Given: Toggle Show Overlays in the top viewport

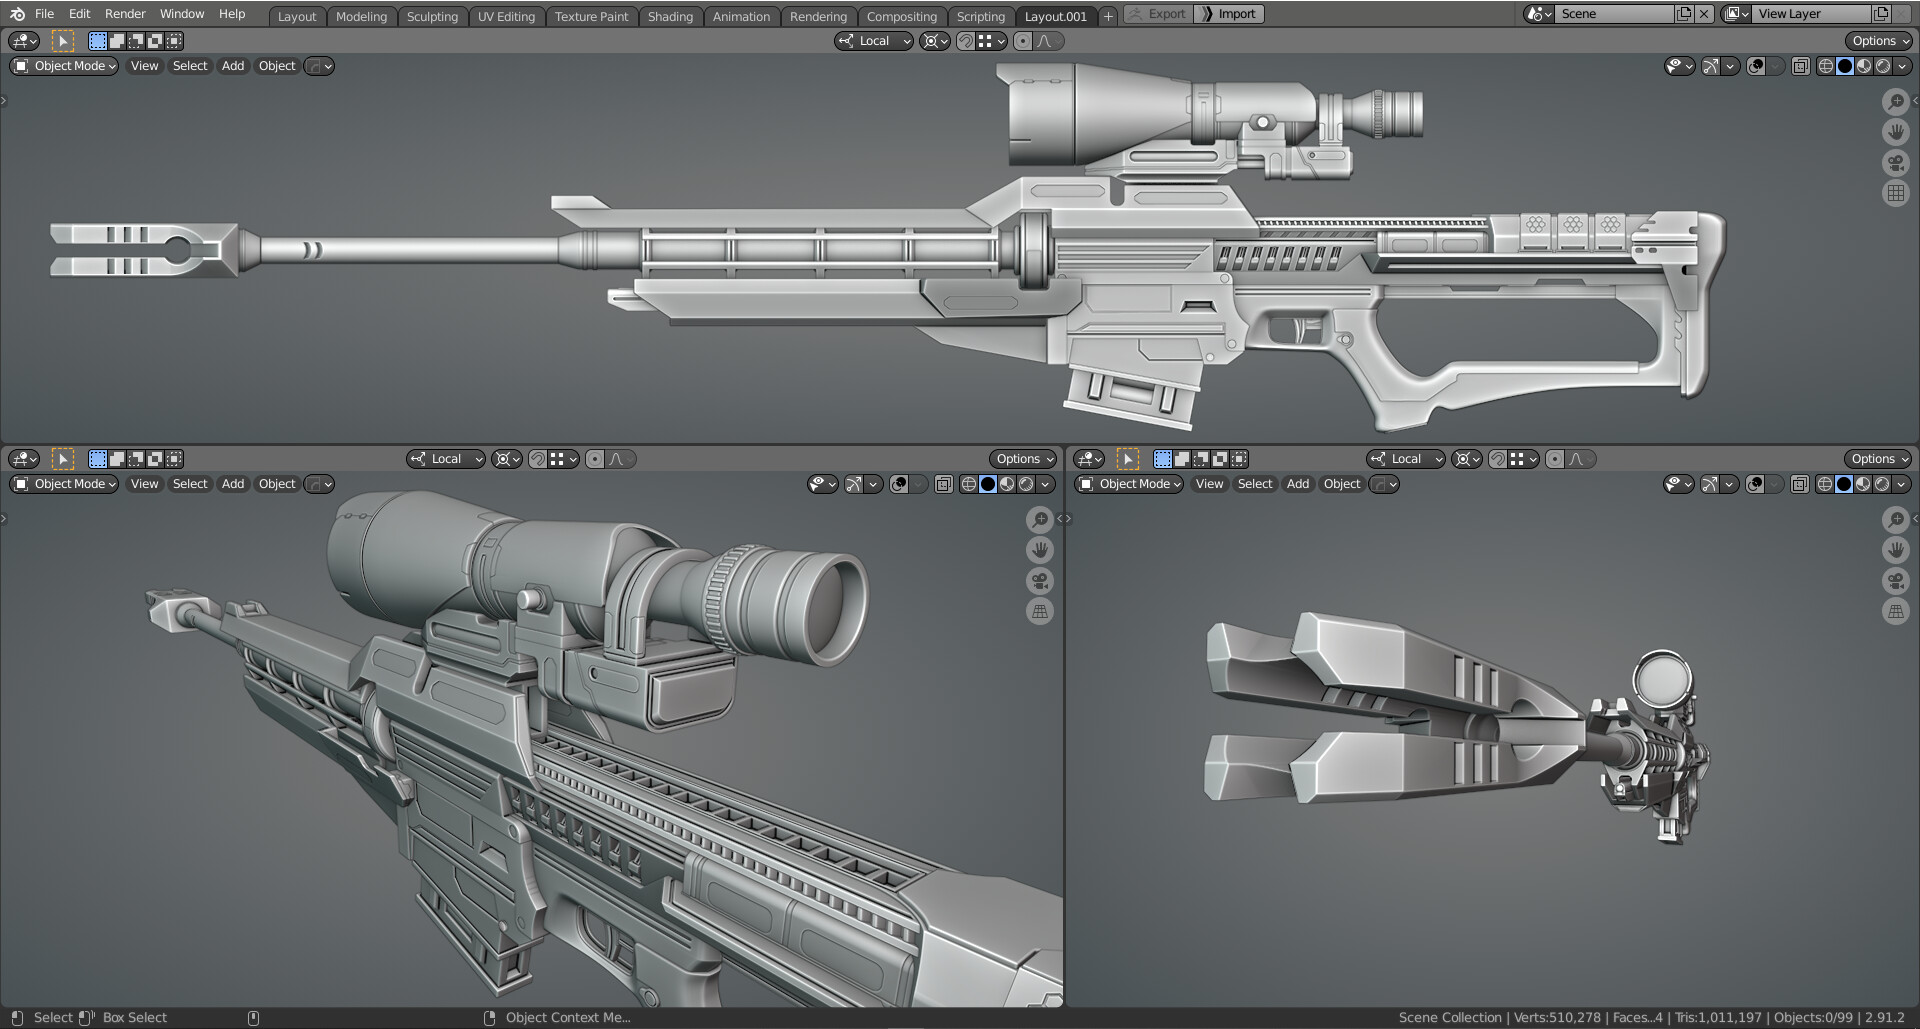Looking at the screenshot, I should 1757,66.
